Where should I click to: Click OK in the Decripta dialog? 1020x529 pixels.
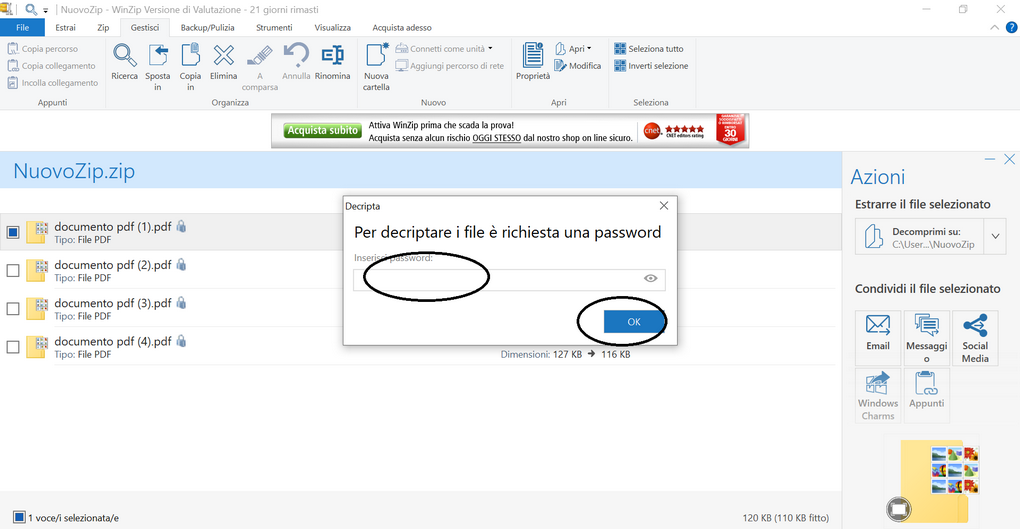click(634, 321)
